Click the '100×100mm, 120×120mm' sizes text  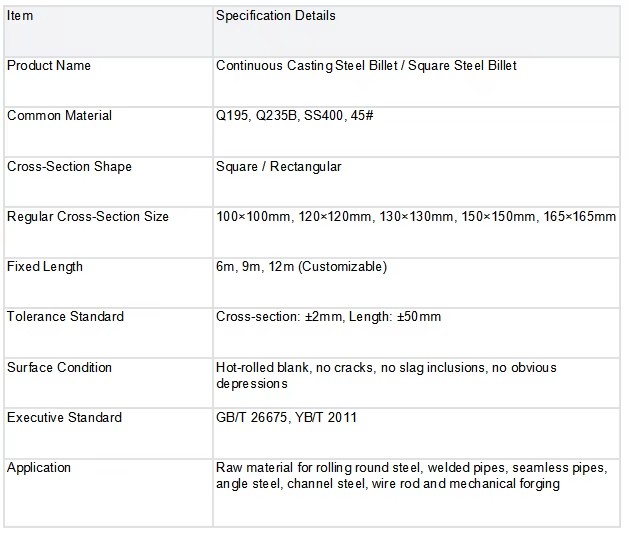point(294,217)
